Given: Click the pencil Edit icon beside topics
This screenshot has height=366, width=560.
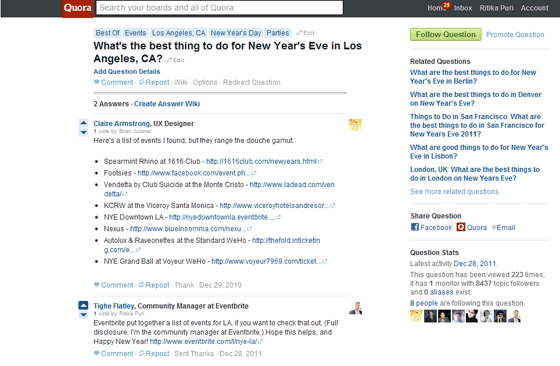Looking at the screenshot, I should tap(305, 33).
